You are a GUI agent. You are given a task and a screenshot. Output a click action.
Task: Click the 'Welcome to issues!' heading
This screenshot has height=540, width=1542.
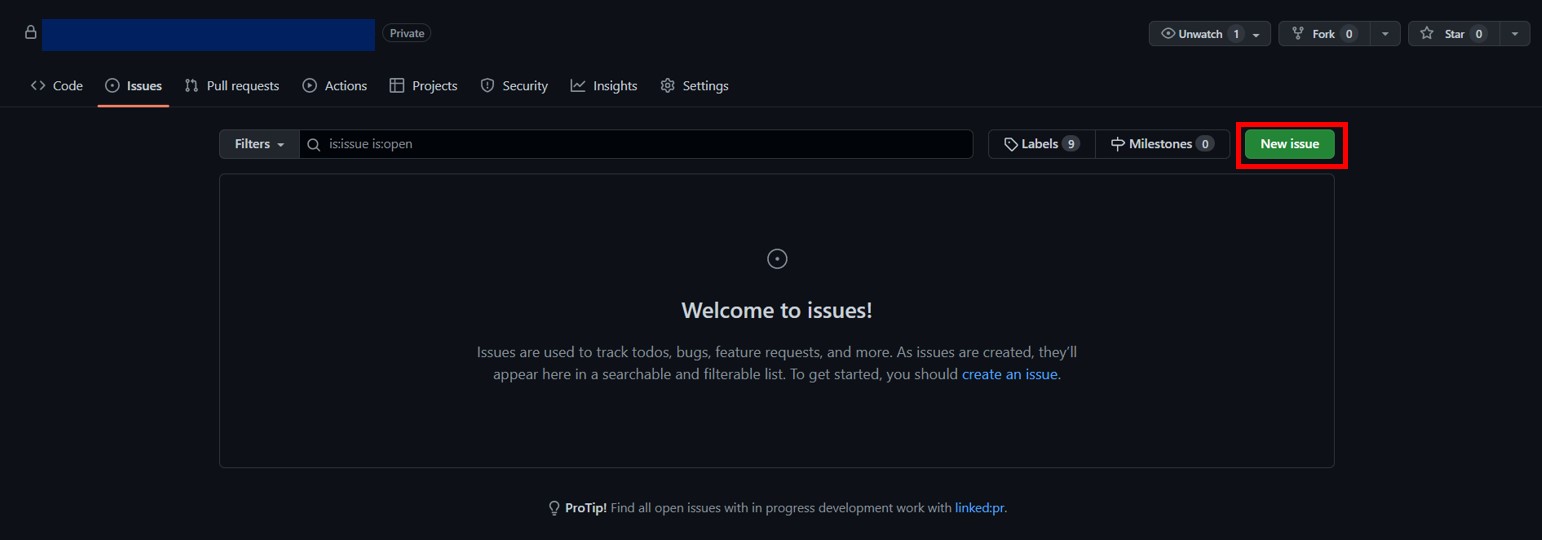pos(777,310)
